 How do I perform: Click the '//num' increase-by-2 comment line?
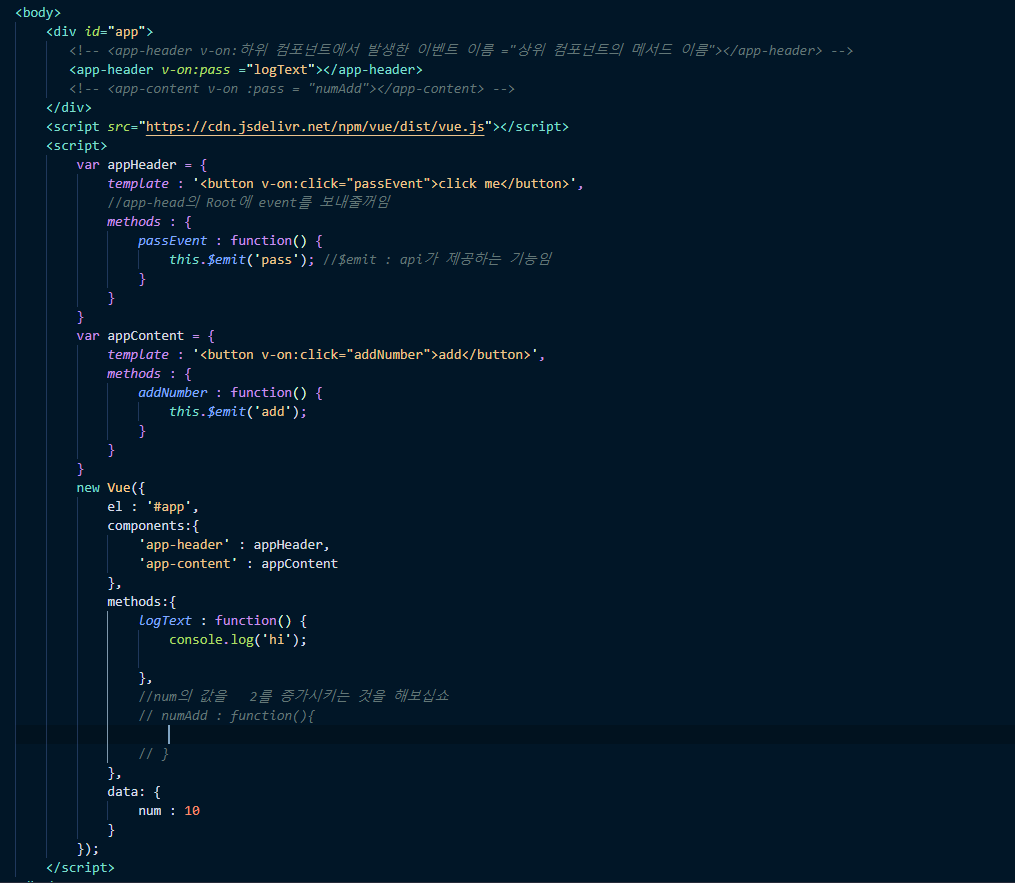(293, 697)
